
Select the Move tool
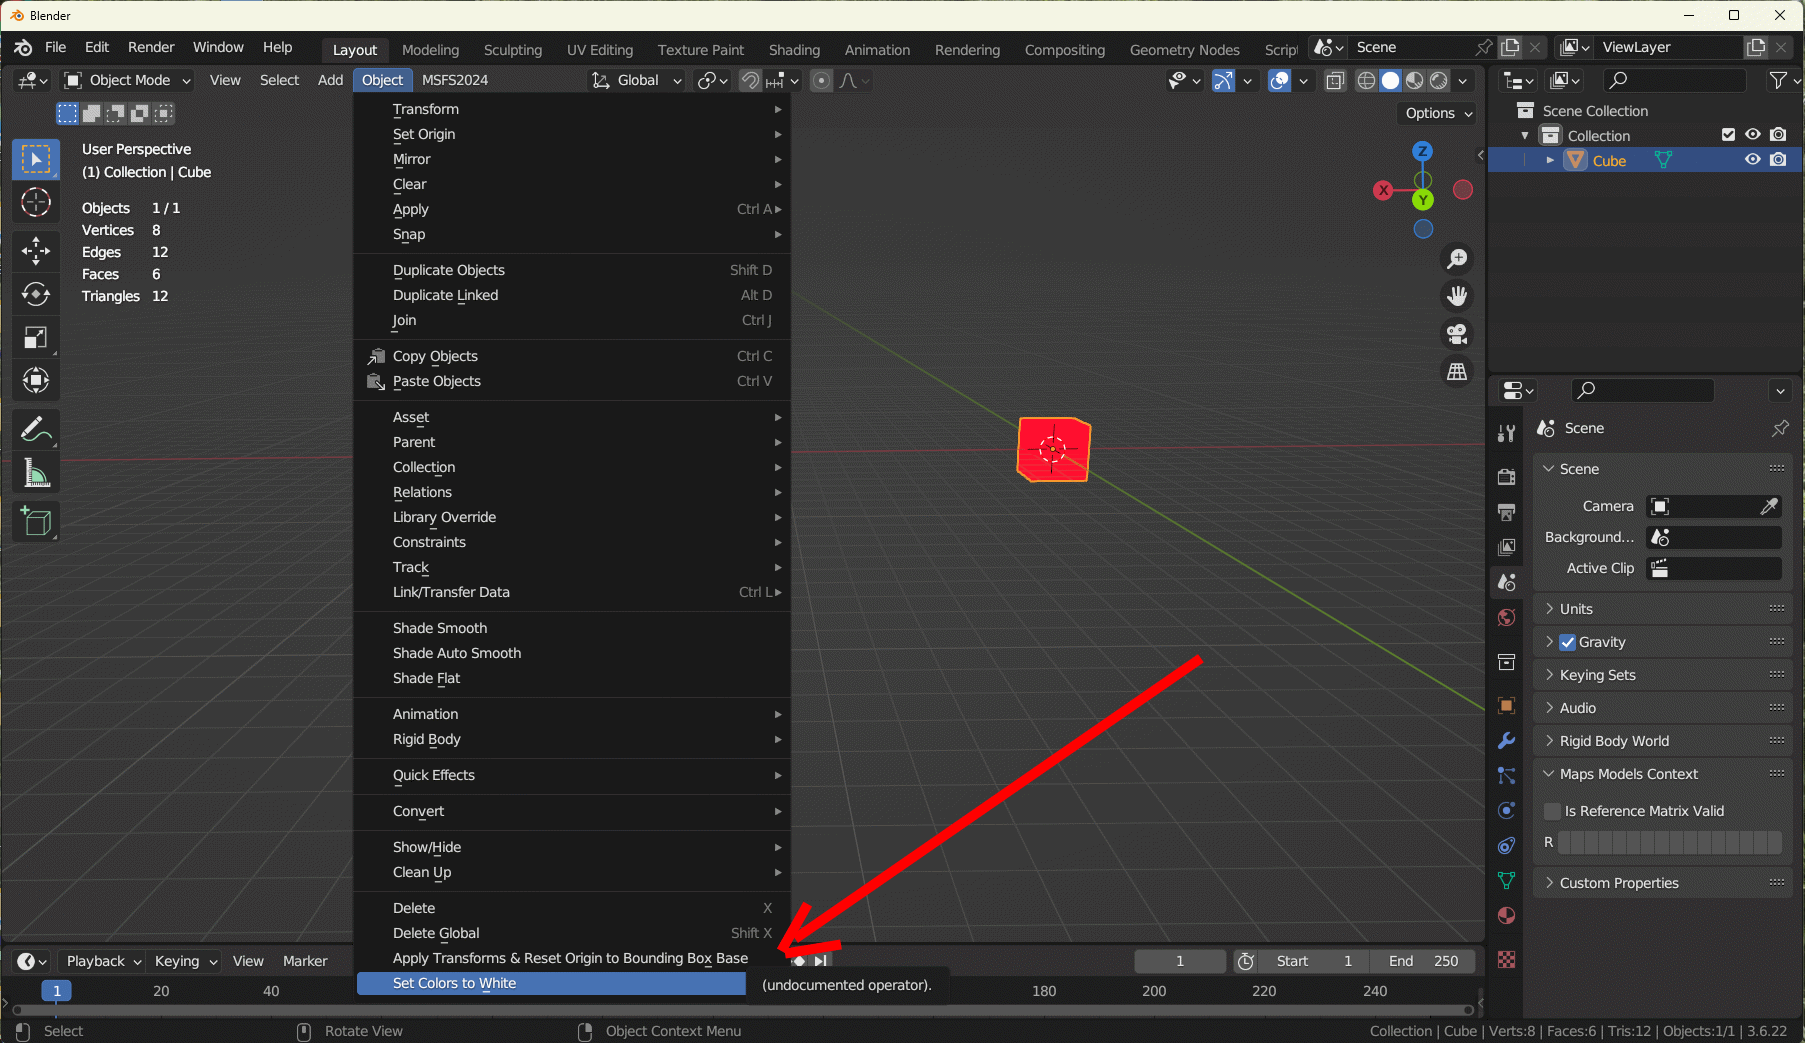click(x=36, y=250)
